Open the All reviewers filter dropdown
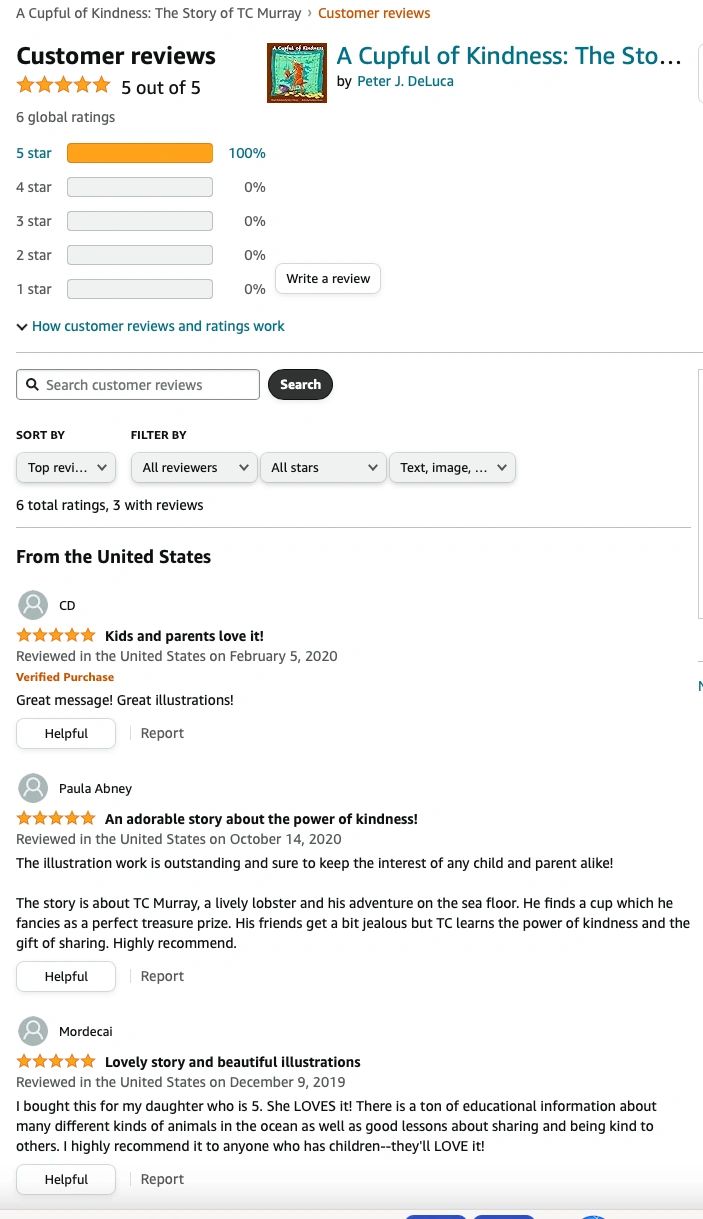The image size is (703, 1219). coord(194,468)
